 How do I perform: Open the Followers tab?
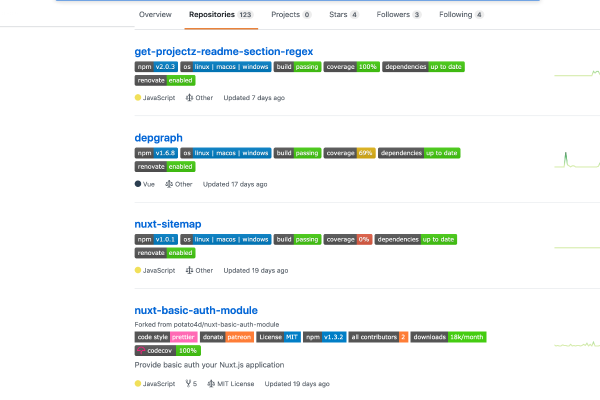(x=398, y=15)
